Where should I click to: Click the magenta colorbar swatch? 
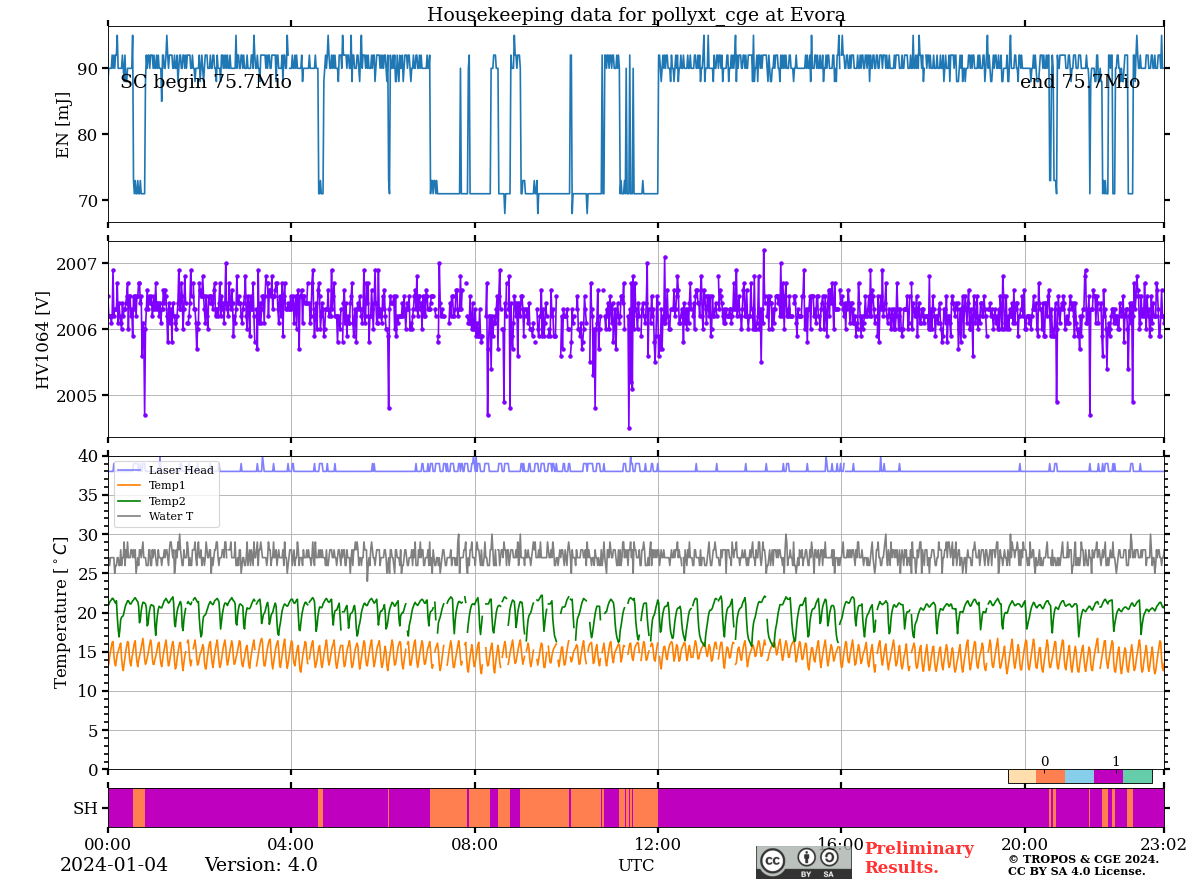1108,776
